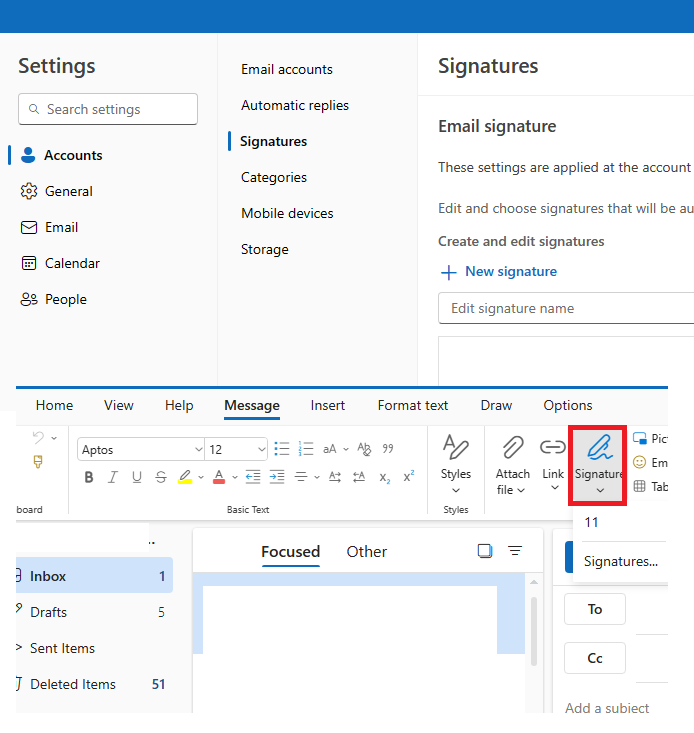The height and width of the screenshot is (733, 694).
Task: Decrease paragraph indent
Action: [x=253, y=477]
